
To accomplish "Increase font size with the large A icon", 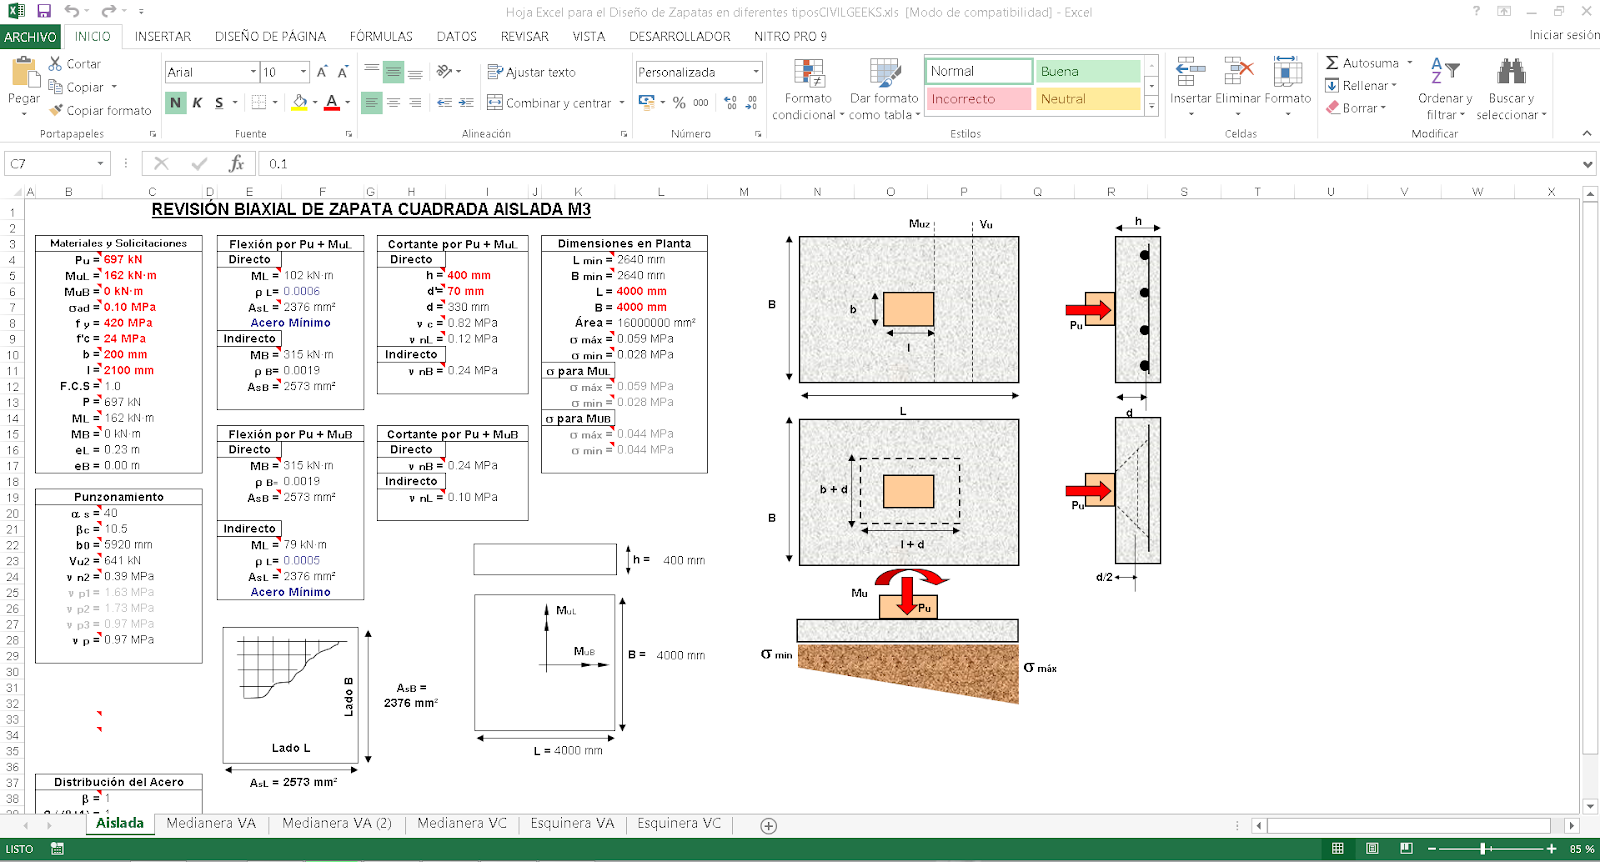I will [322, 72].
